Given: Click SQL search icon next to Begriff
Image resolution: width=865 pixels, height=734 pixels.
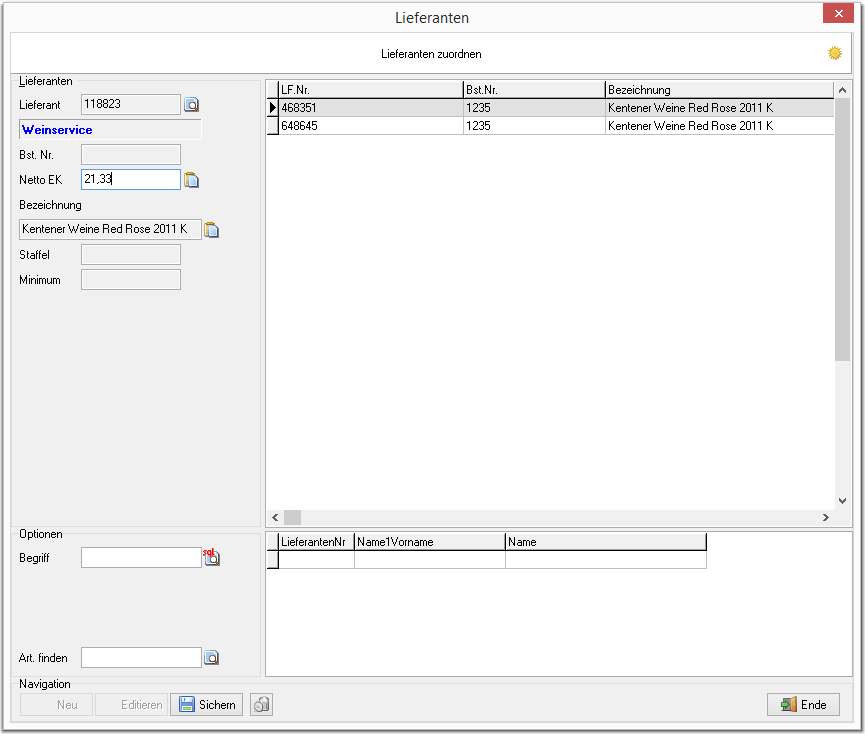Looking at the screenshot, I should tap(211, 557).
